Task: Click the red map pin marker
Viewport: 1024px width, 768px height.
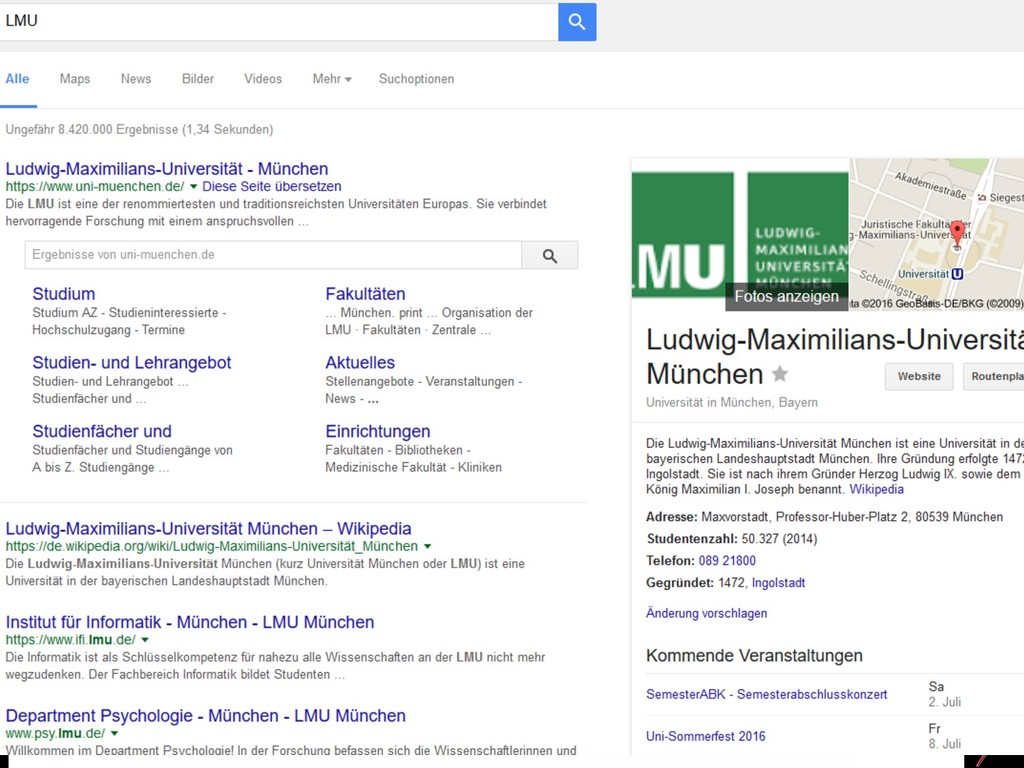Action: tap(957, 234)
